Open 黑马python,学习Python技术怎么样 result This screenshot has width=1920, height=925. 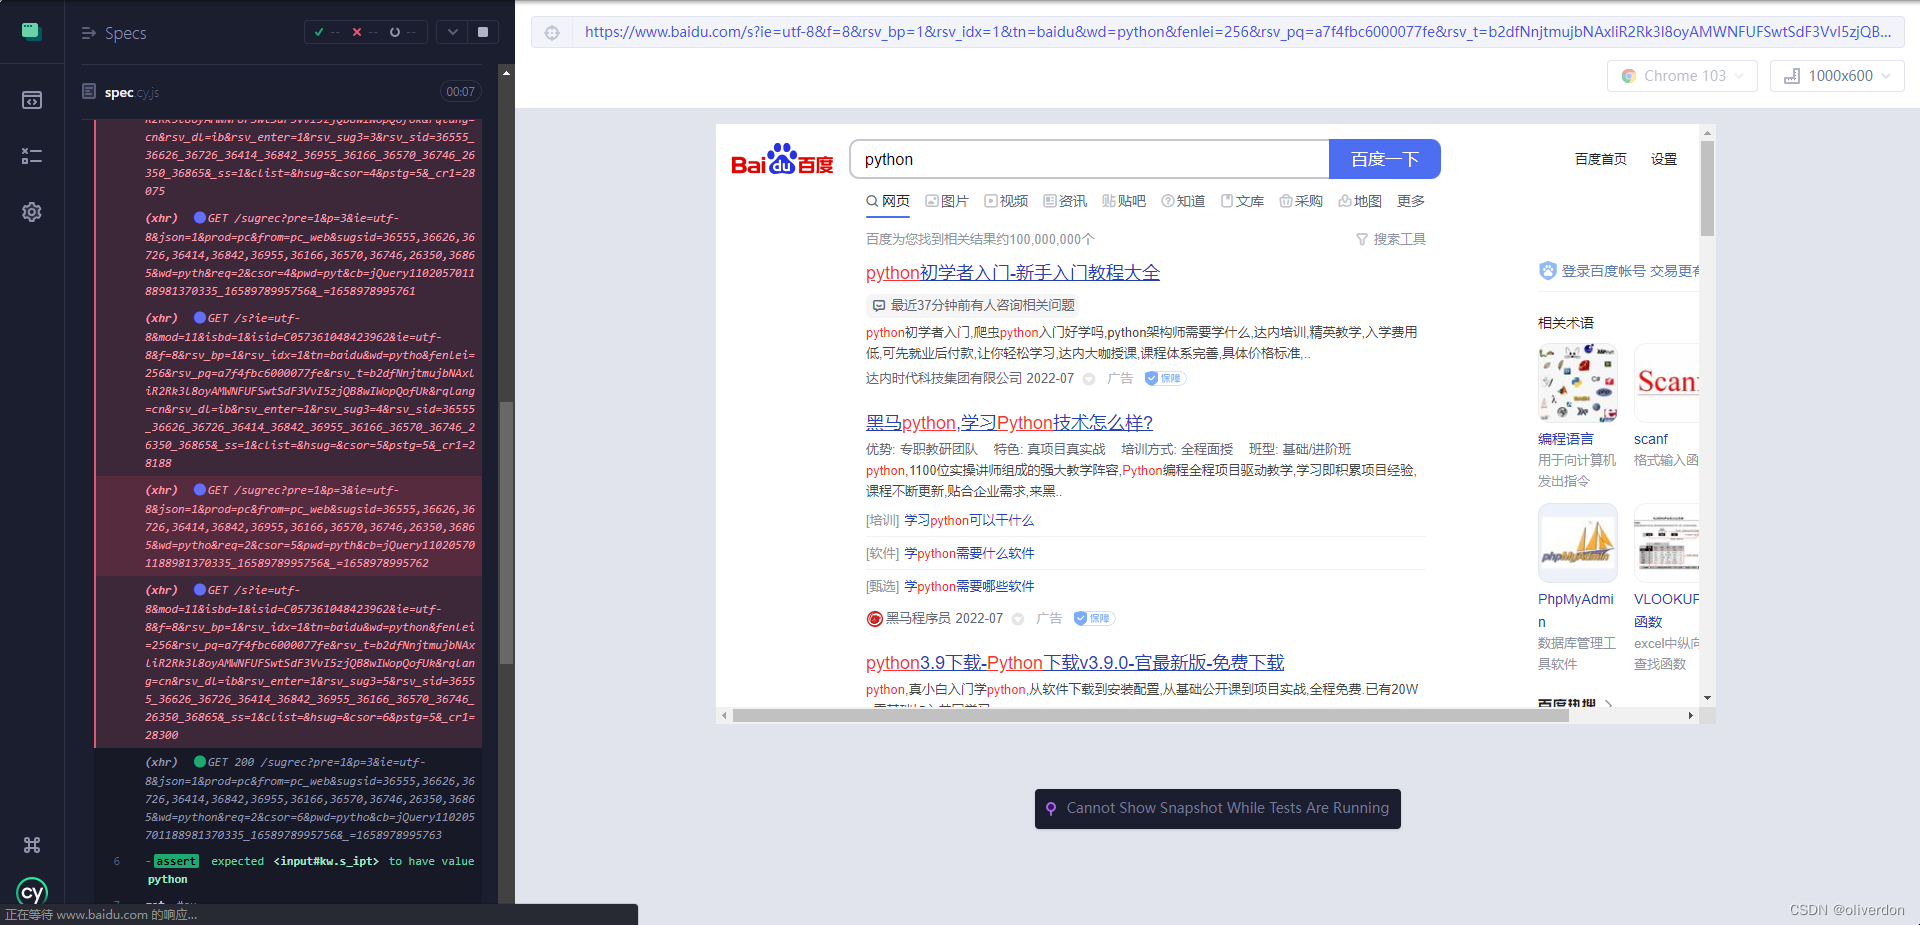pos(1009,422)
